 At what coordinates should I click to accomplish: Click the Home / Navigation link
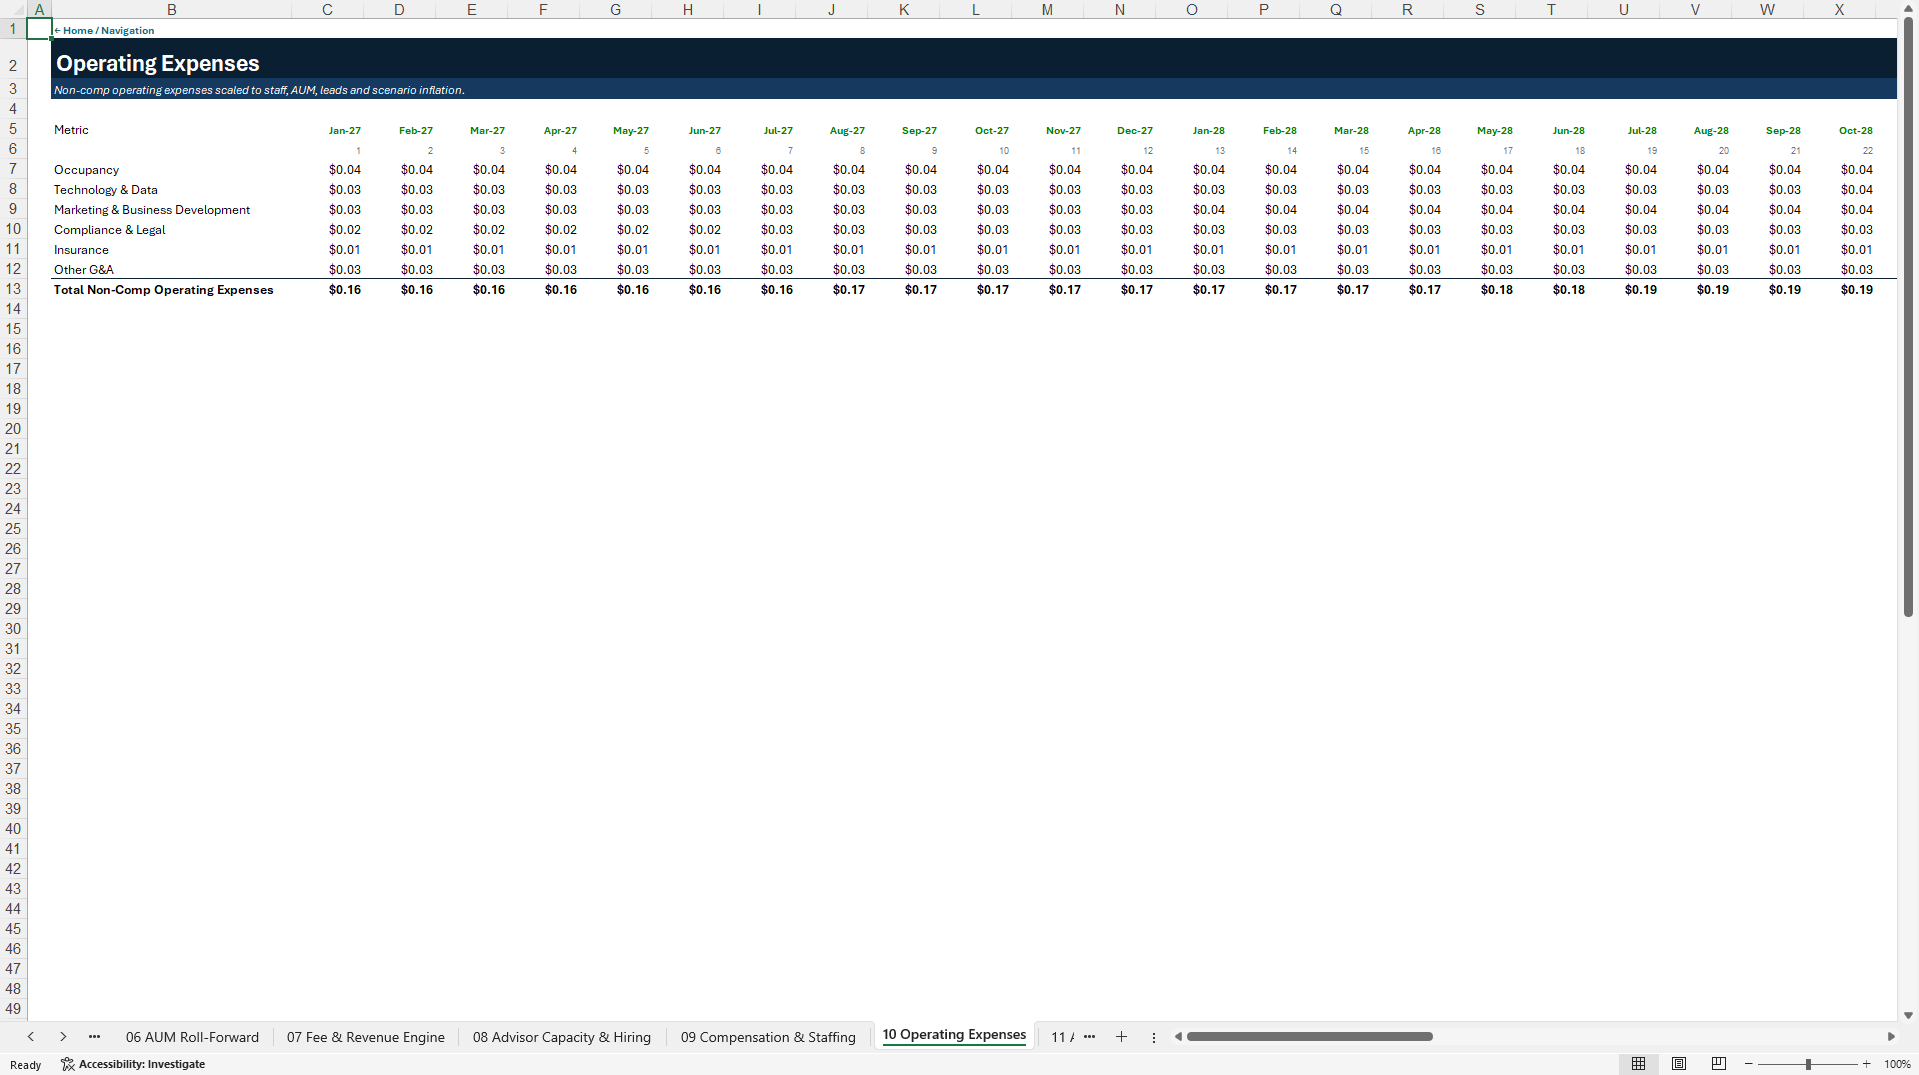coord(104,30)
